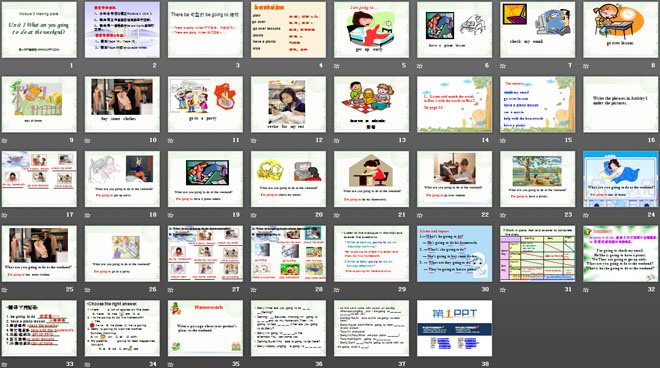This screenshot has width=660, height=368.
Task: Select slide 2 with the purple background
Action: (122, 29)
